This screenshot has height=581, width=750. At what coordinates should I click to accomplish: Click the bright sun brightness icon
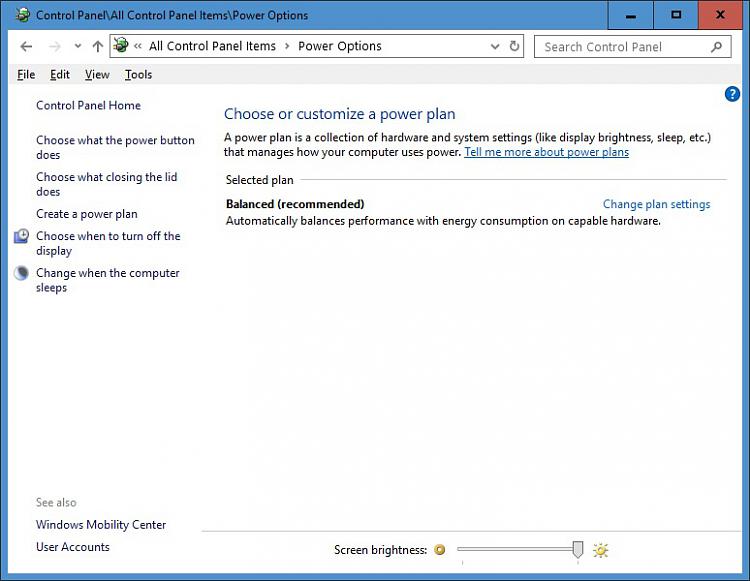point(601,550)
